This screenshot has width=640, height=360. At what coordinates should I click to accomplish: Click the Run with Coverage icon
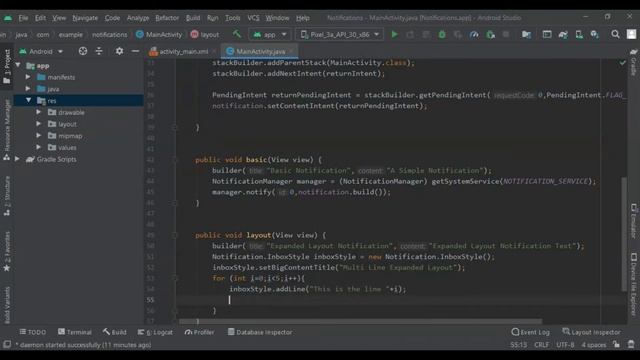click(458, 35)
